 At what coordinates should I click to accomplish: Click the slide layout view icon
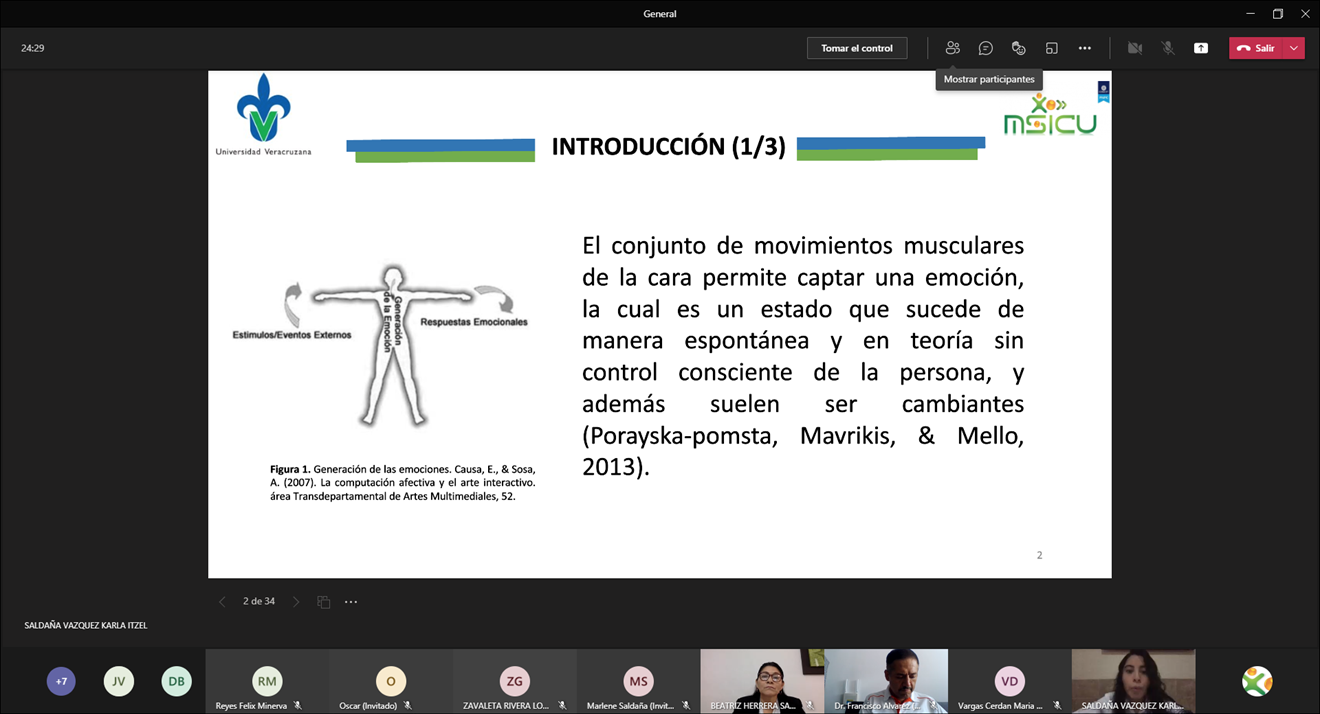click(323, 602)
